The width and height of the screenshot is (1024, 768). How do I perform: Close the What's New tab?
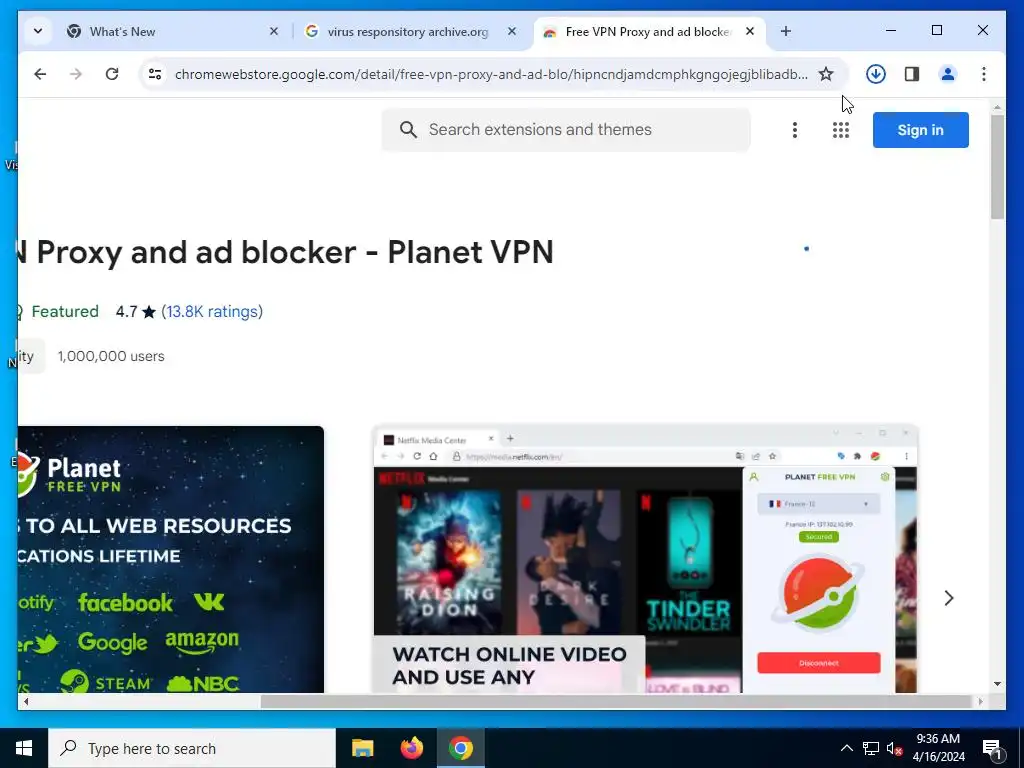274,31
